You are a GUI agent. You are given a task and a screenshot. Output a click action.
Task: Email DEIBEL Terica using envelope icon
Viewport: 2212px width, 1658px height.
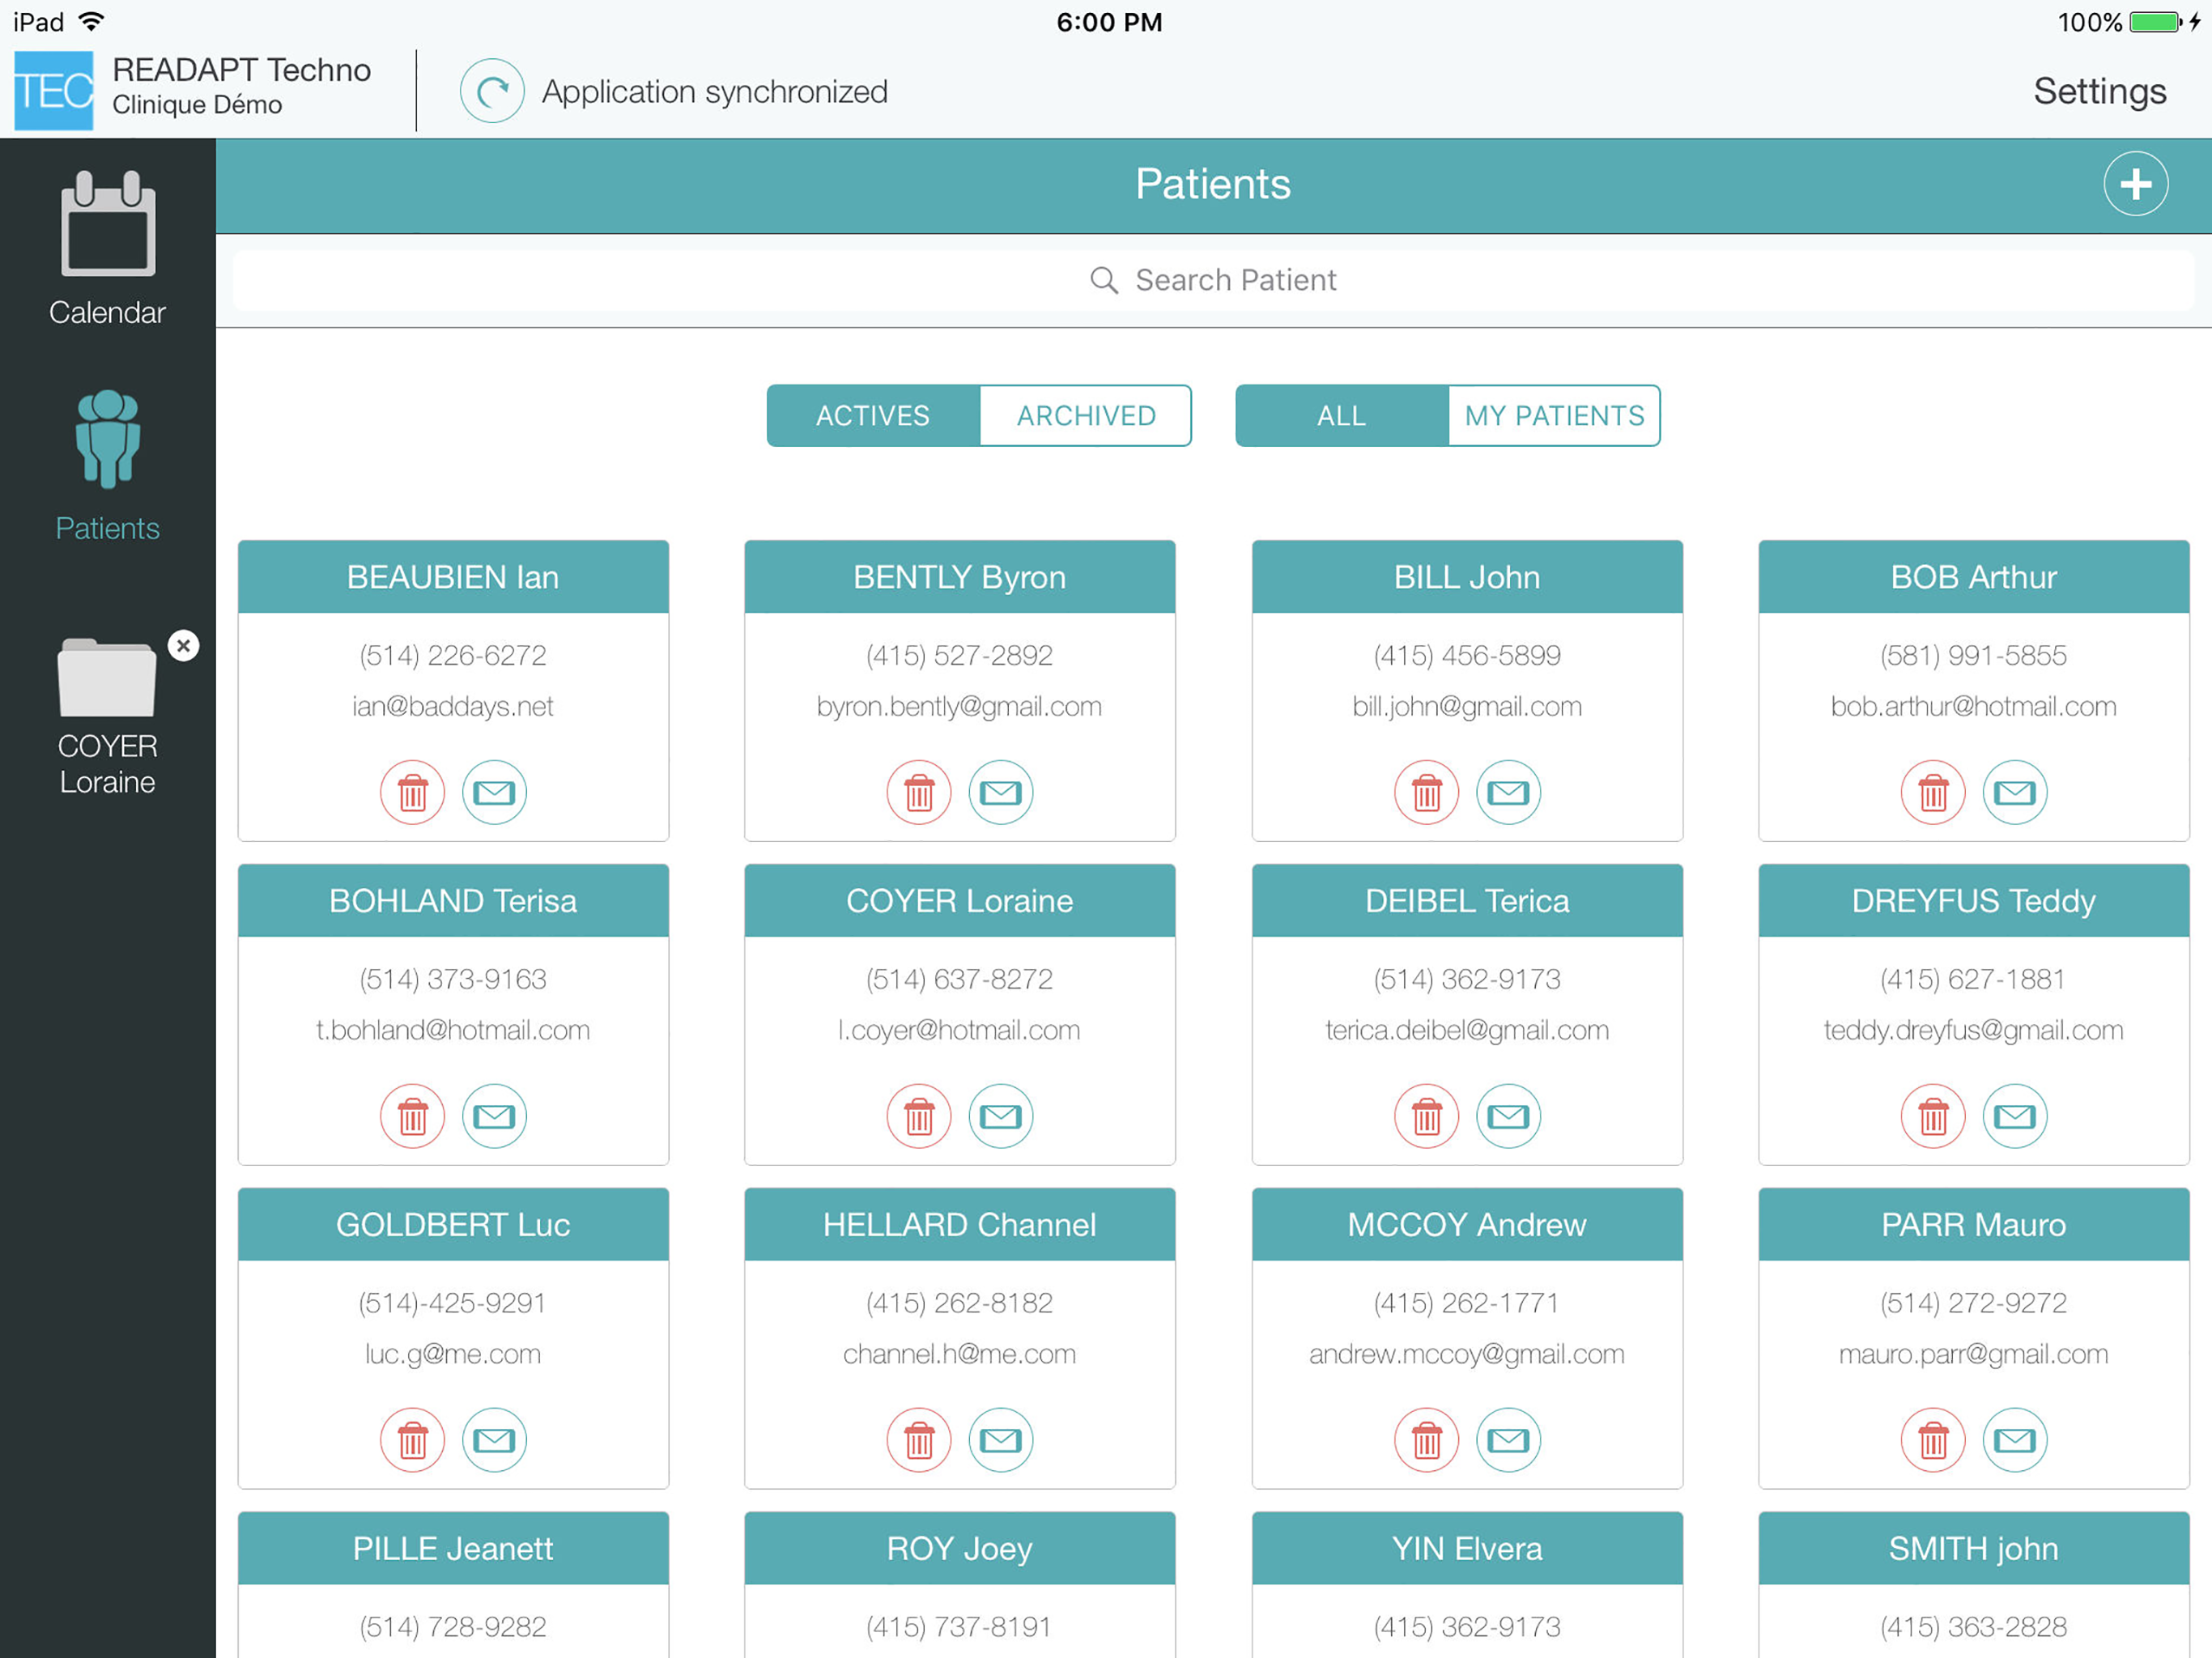click(x=1509, y=1116)
